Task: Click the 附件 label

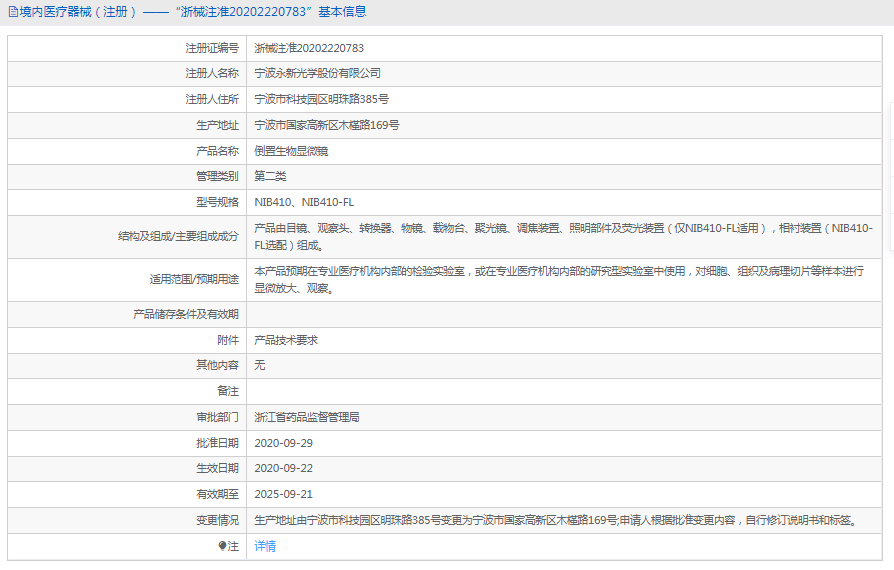Action: (228, 340)
